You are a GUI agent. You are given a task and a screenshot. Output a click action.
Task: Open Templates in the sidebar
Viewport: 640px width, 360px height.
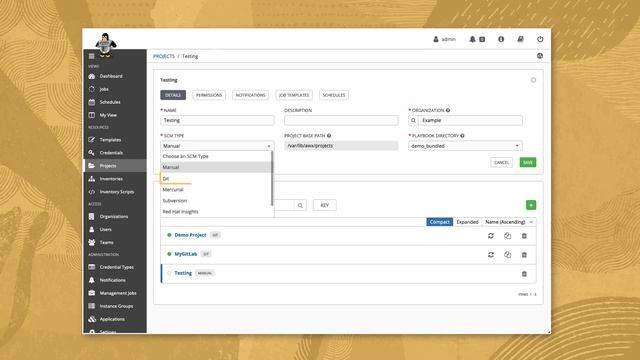(115, 140)
